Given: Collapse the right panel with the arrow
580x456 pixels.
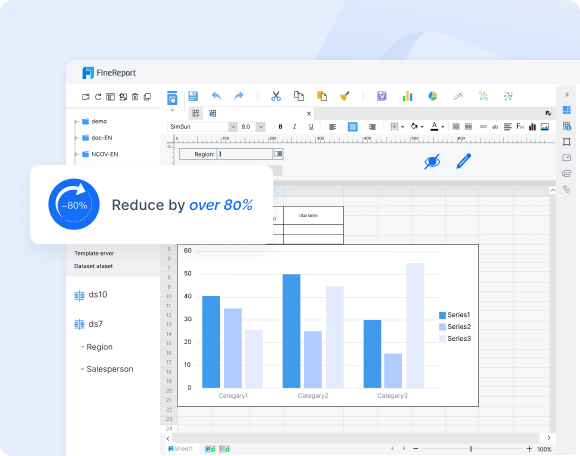Looking at the screenshot, I should coord(567,95).
